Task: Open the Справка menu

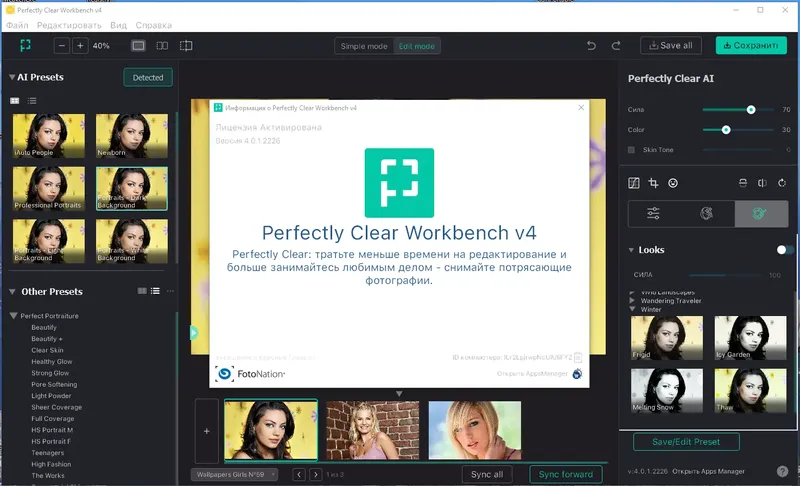Action: [x=154, y=25]
